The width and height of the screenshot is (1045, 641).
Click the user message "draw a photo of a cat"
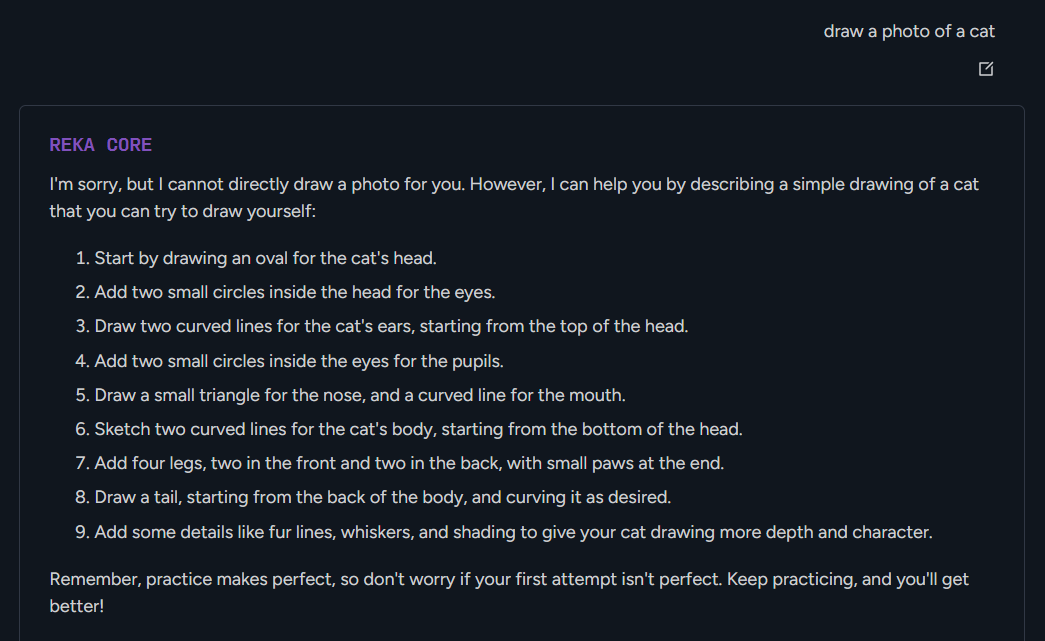pos(909,31)
